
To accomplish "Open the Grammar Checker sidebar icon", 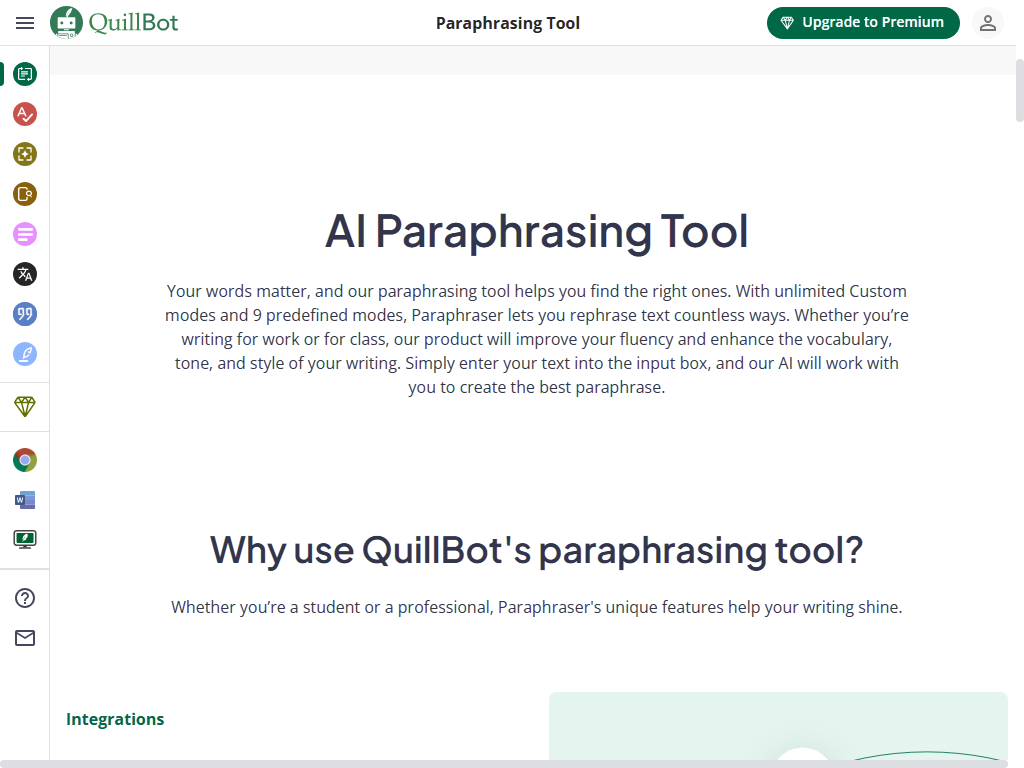I will tap(25, 114).
